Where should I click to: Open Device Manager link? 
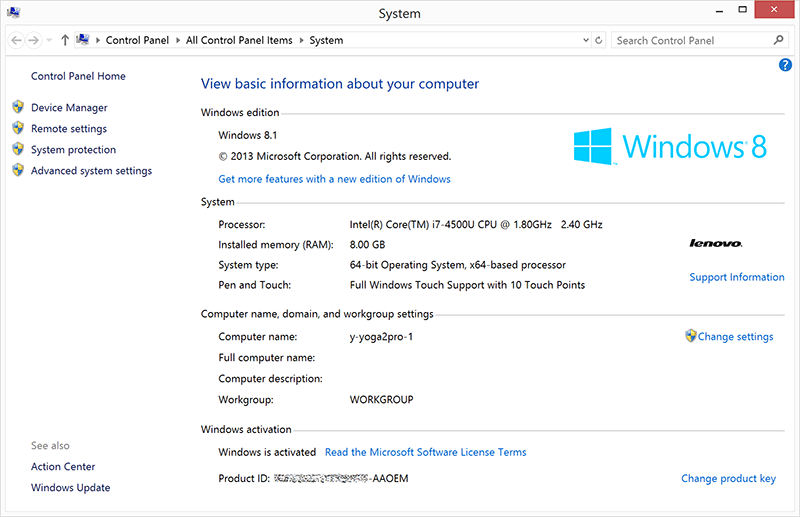point(69,108)
